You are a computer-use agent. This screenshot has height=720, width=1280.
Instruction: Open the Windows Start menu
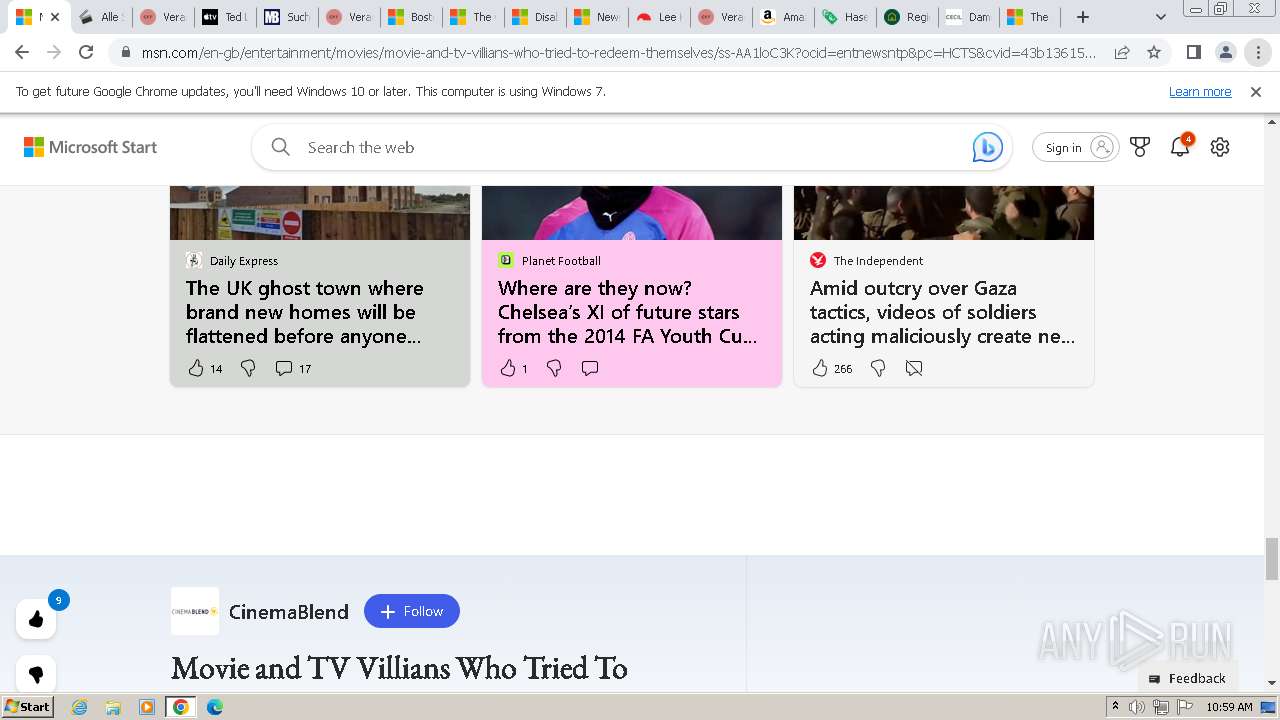coord(28,706)
